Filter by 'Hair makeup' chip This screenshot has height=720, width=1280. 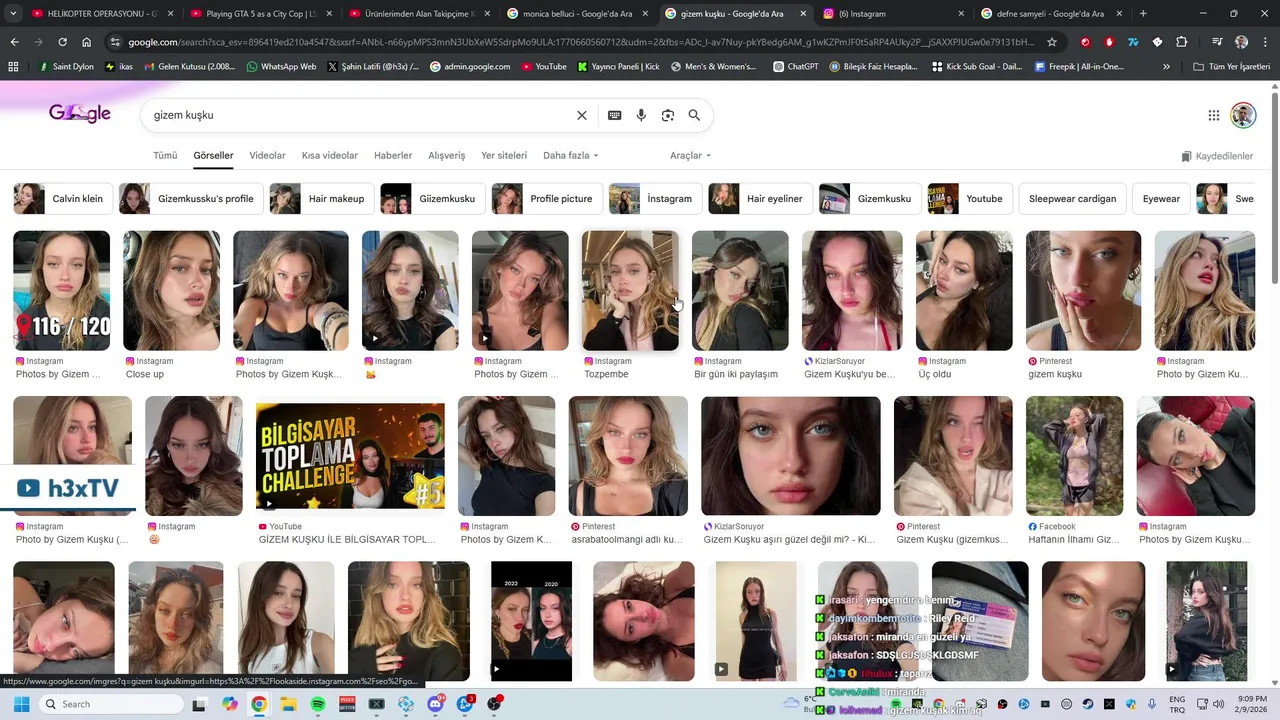point(321,199)
